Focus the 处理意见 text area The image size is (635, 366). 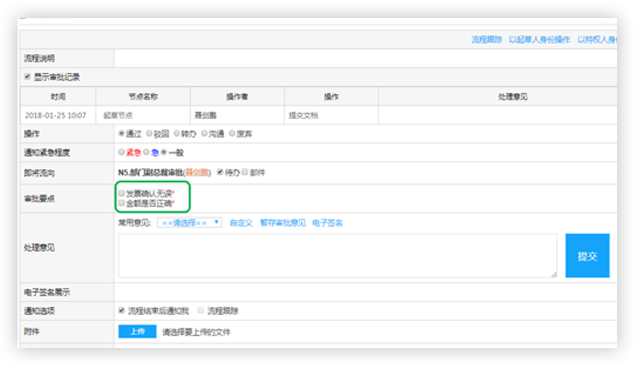click(338, 255)
